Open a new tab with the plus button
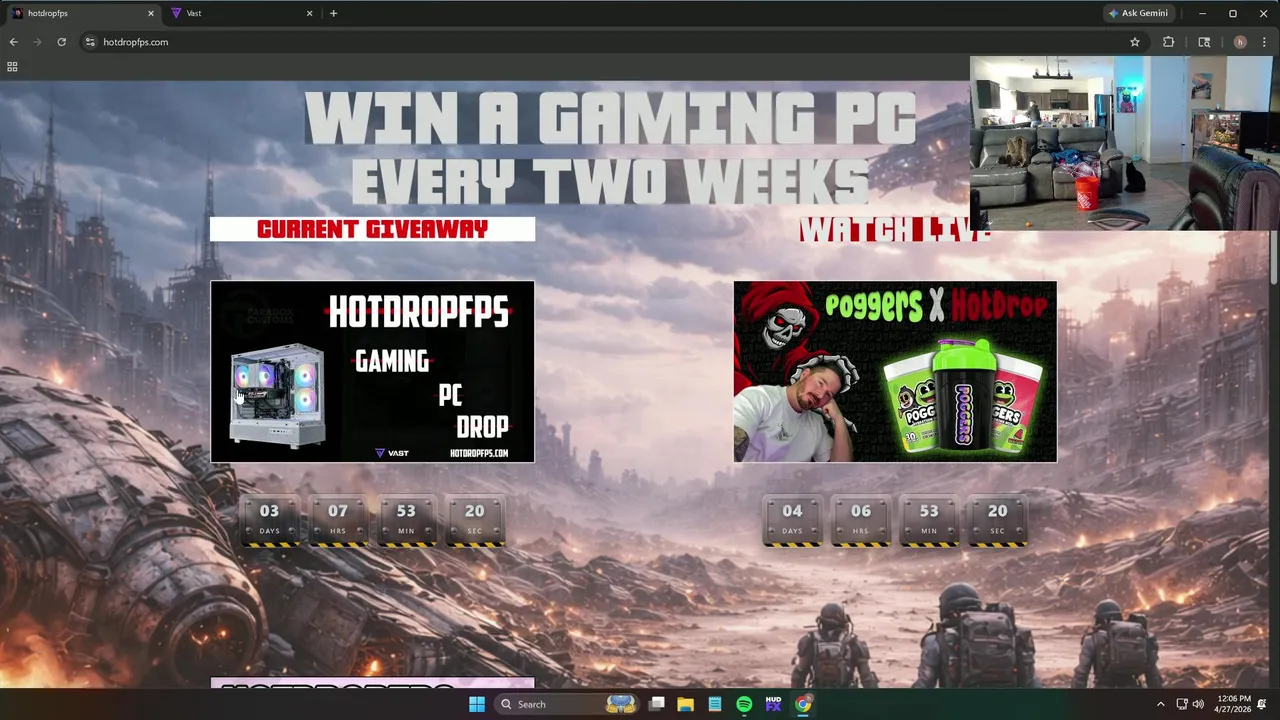The width and height of the screenshot is (1280, 720). point(333,13)
